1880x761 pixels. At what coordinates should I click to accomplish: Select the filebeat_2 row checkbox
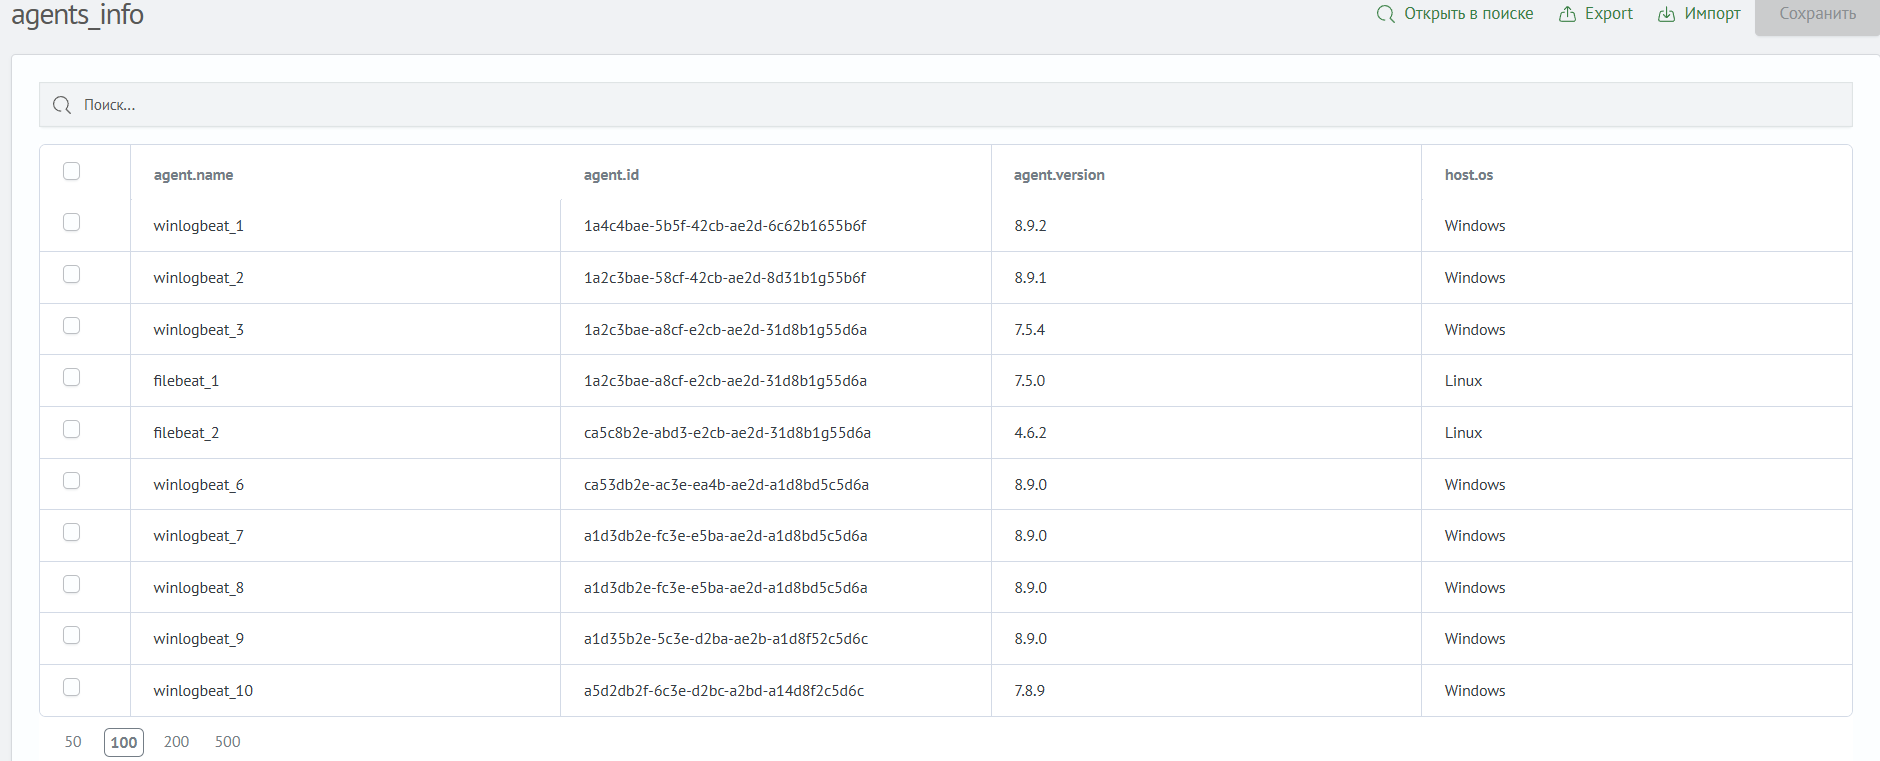pos(71,429)
